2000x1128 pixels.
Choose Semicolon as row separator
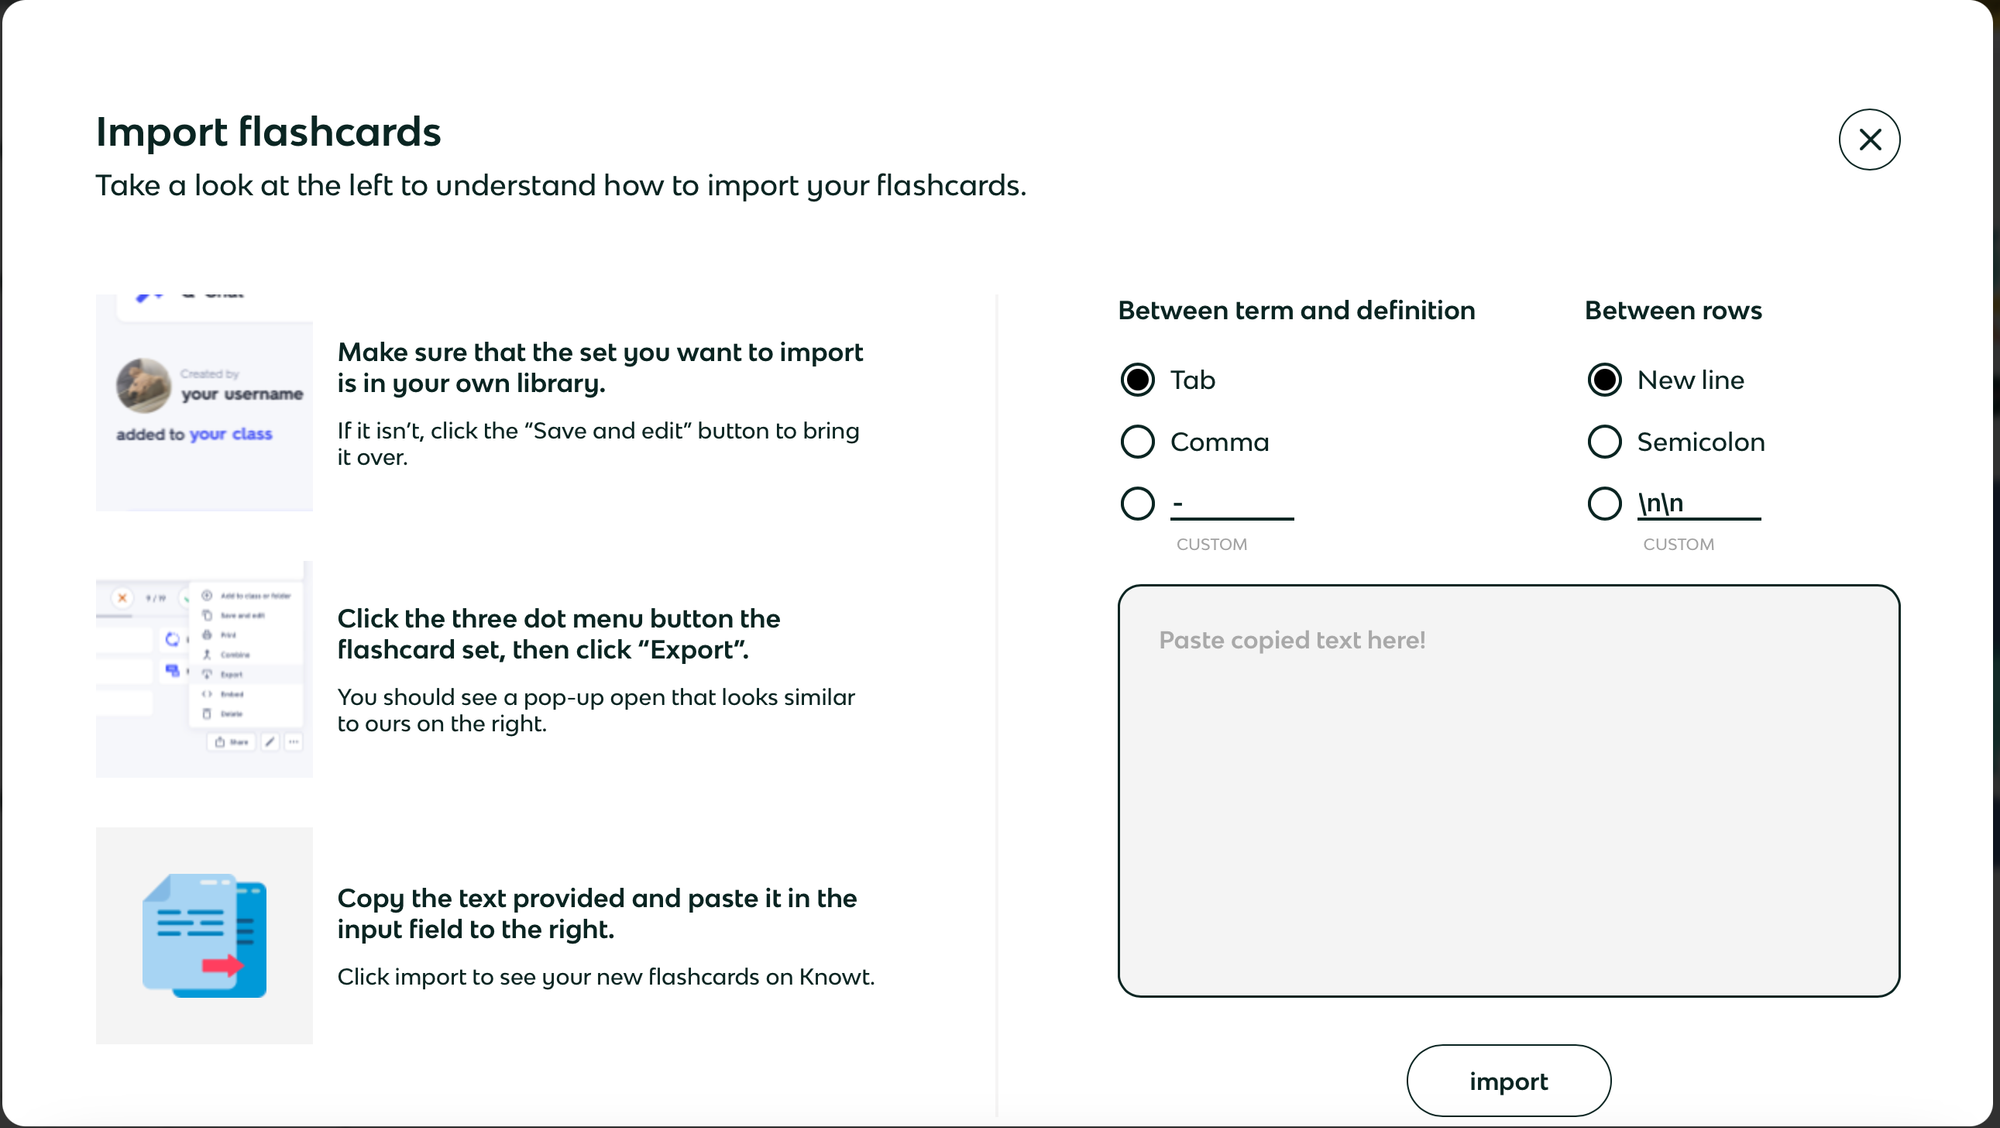pos(1604,442)
